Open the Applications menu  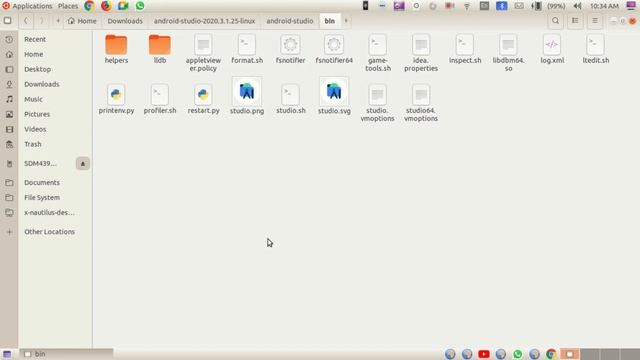(27, 6)
